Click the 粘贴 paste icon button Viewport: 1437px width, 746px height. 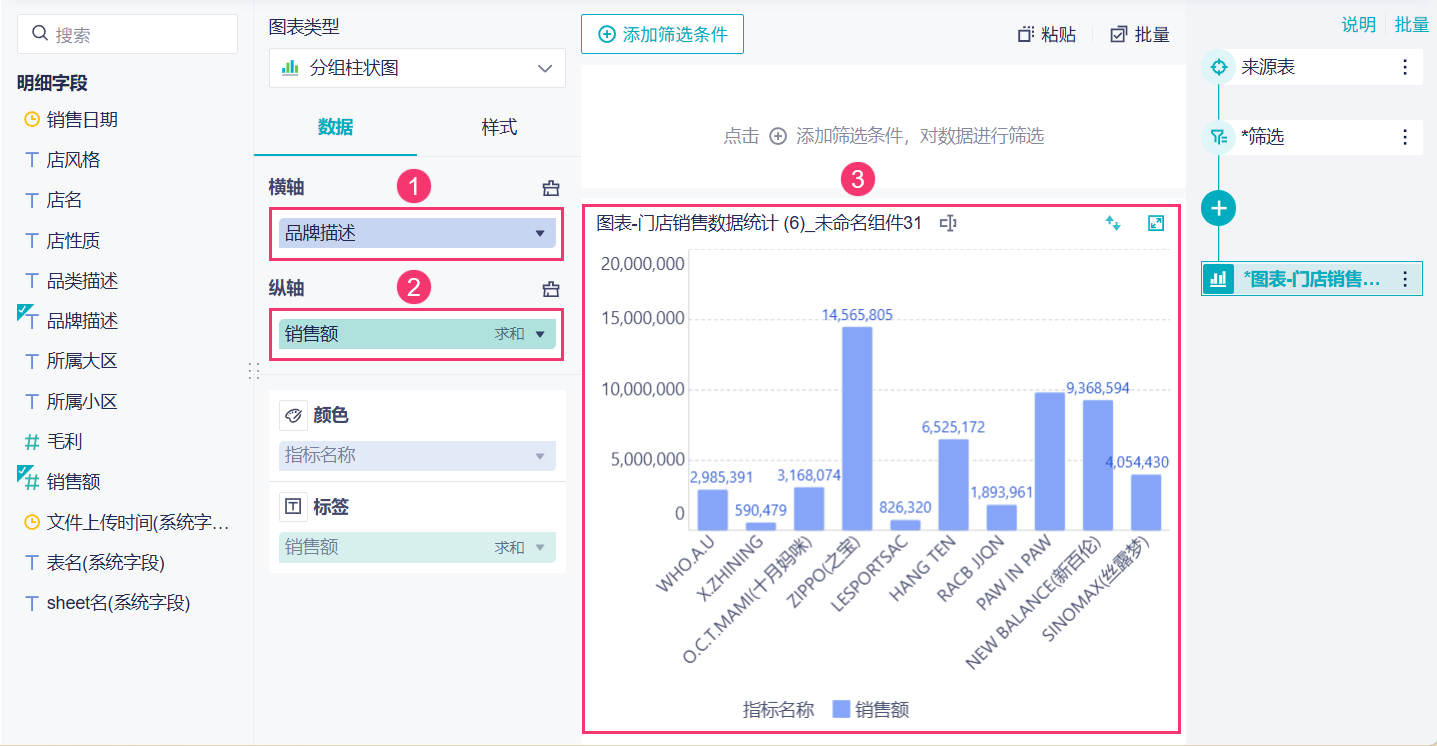pyautogui.click(x=1046, y=35)
